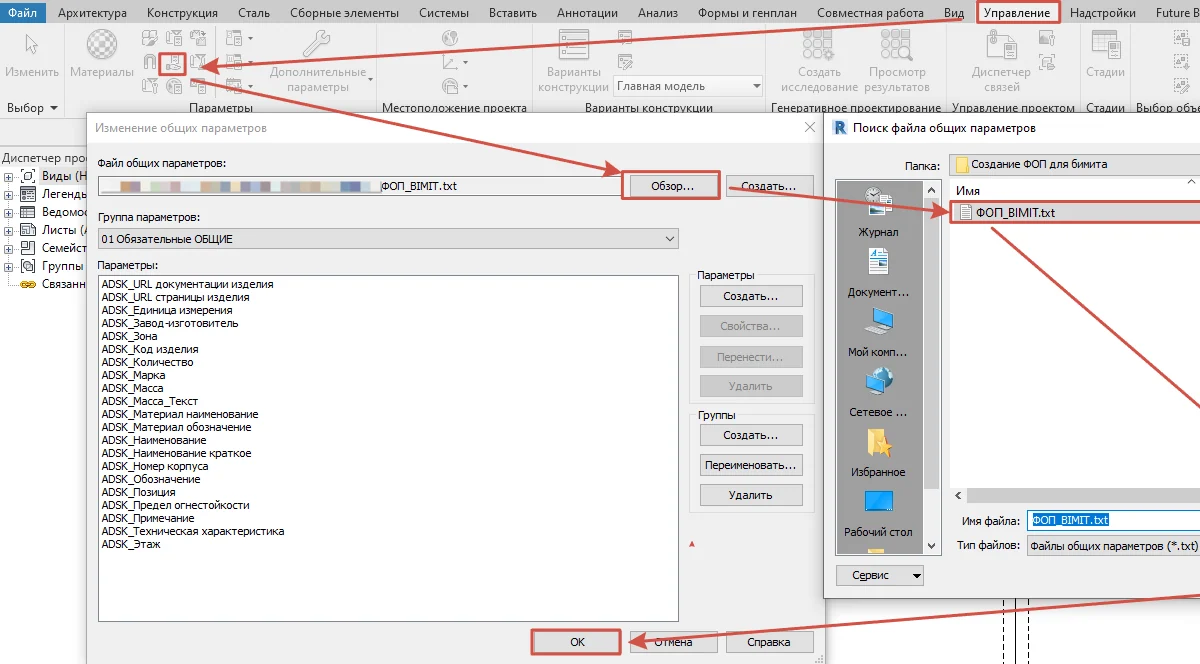Open the Главная модель combo box
The image size is (1200, 664).
688,86
